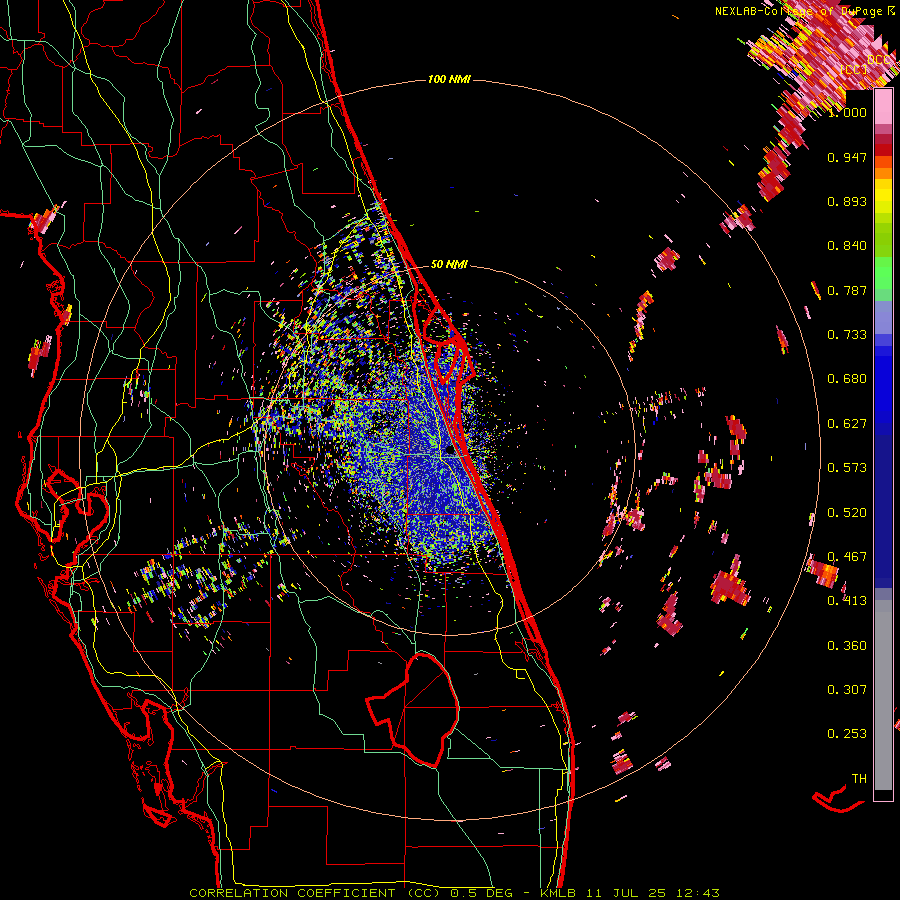
Task: Select the 0.947 scale value
Action: [847, 157]
